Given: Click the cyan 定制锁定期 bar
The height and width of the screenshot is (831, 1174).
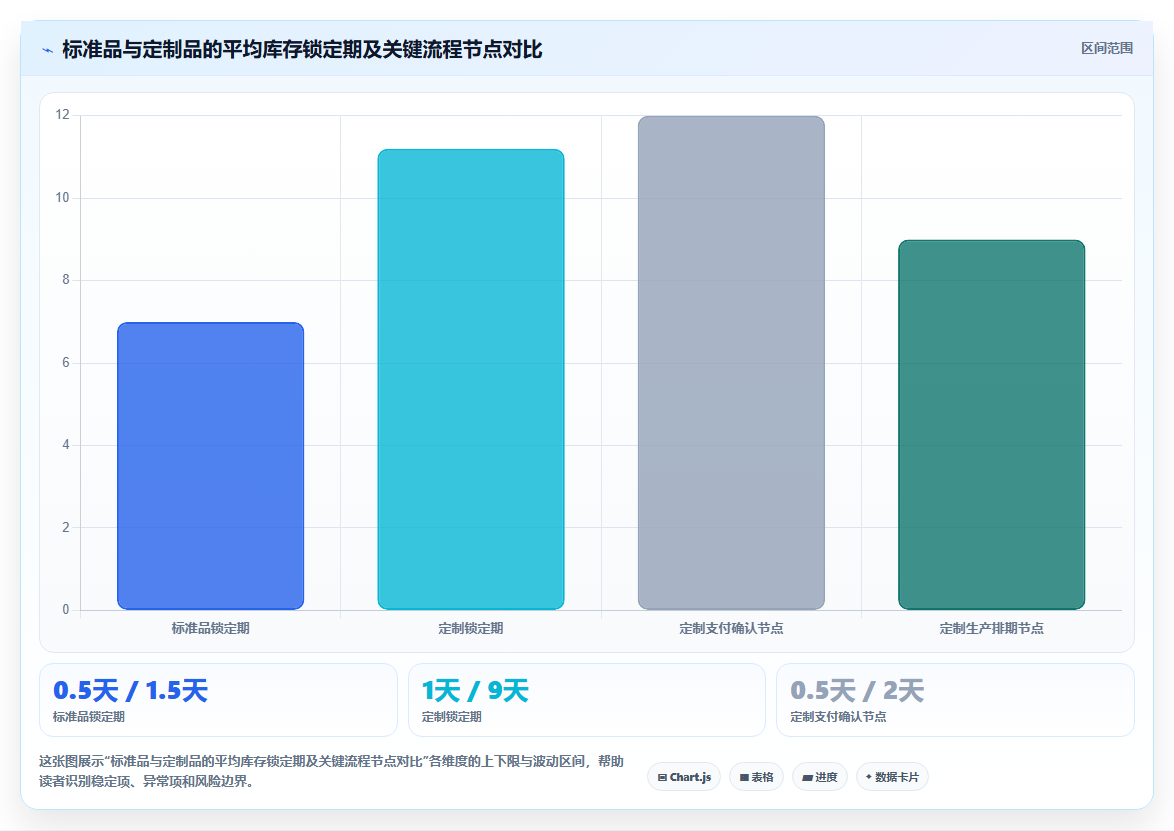Looking at the screenshot, I should click(x=471, y=379).
